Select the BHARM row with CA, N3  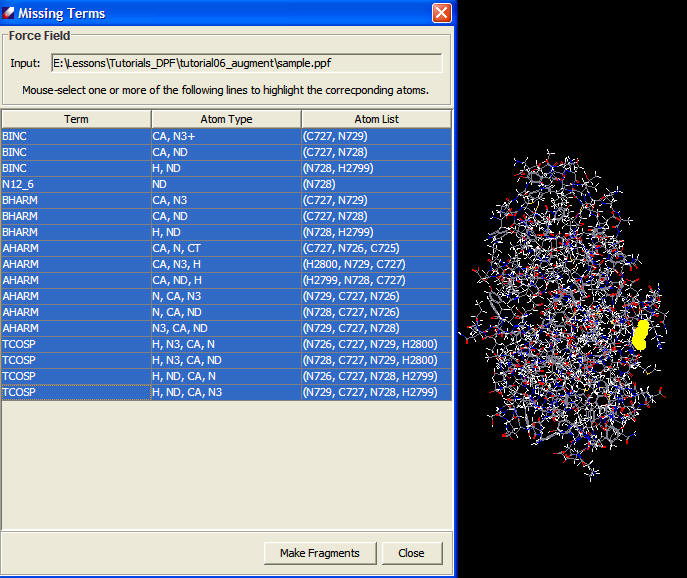coord(76,200)
